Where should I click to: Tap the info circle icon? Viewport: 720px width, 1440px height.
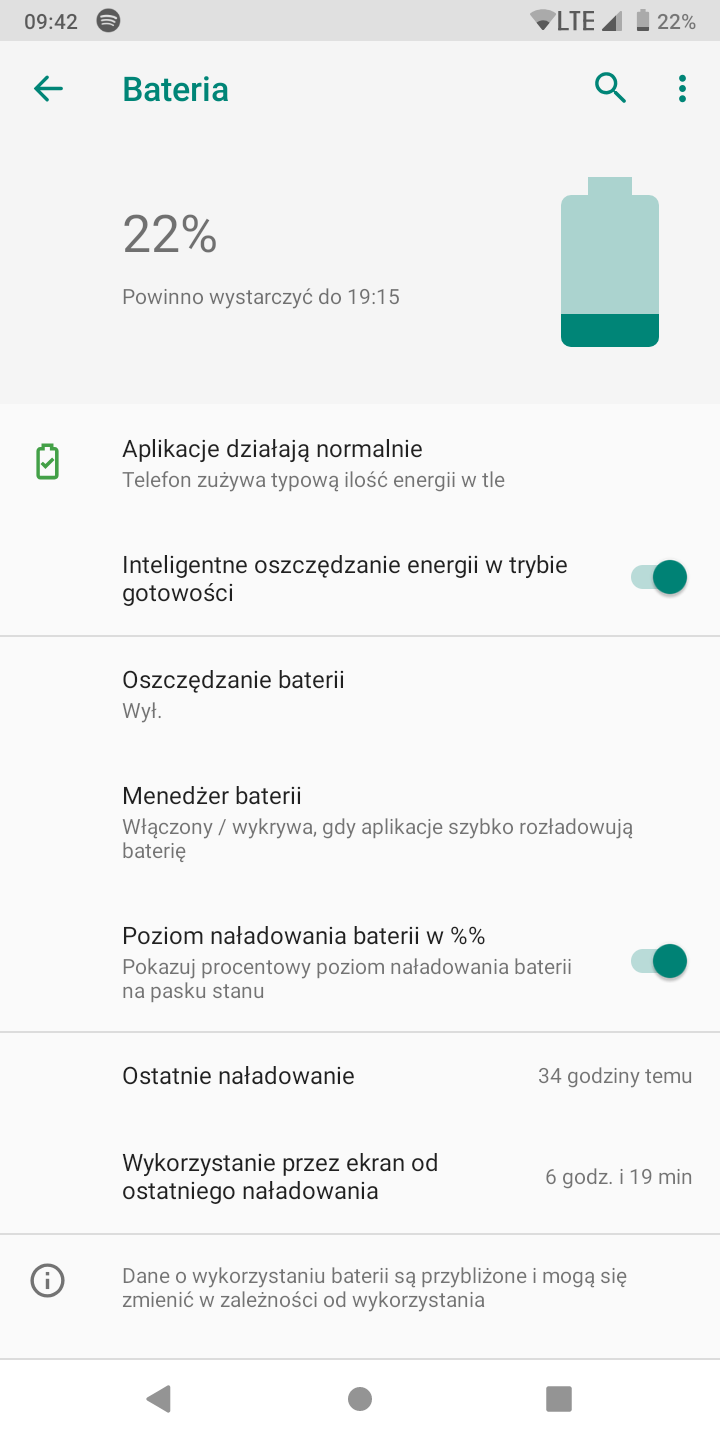click(x=47, y=1281)
